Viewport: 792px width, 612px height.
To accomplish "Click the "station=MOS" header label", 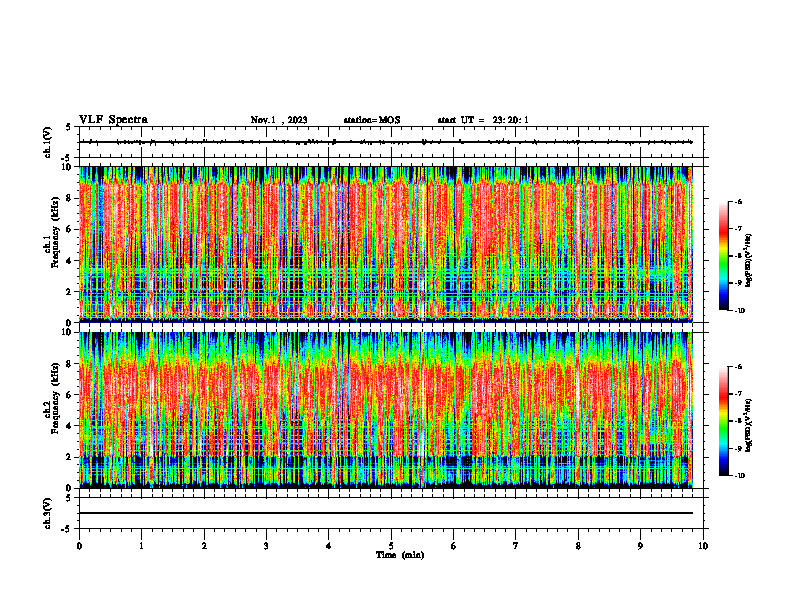I will 372,120.
